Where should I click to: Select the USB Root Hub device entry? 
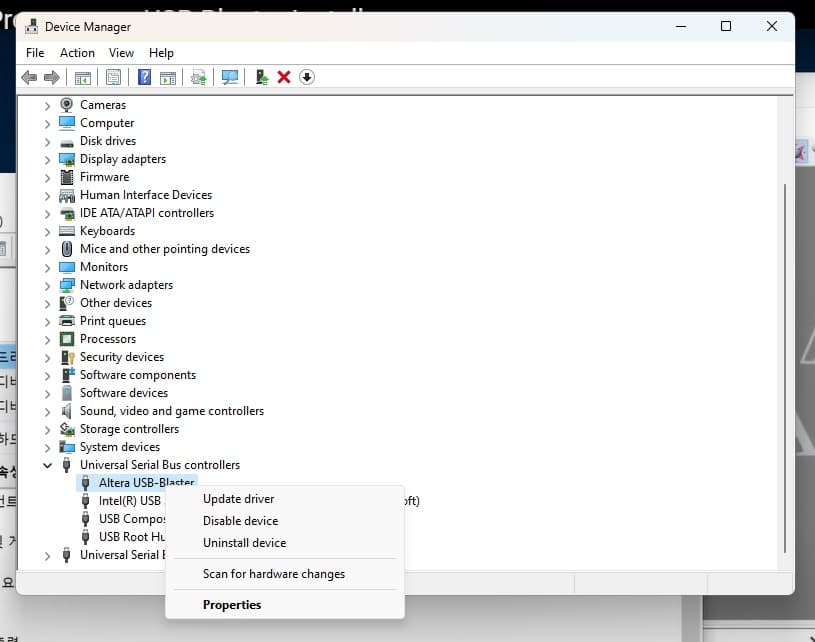click(132, 537)
